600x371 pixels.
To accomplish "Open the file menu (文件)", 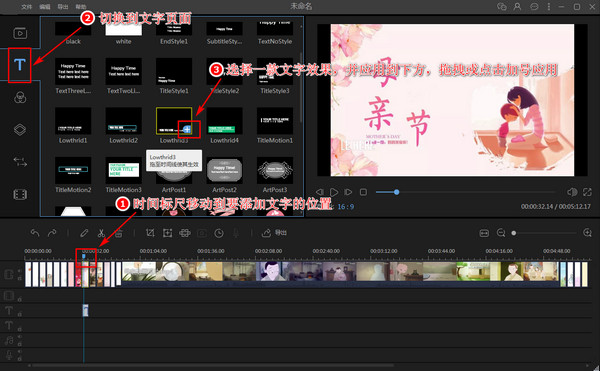I will (x=26, y=7).
